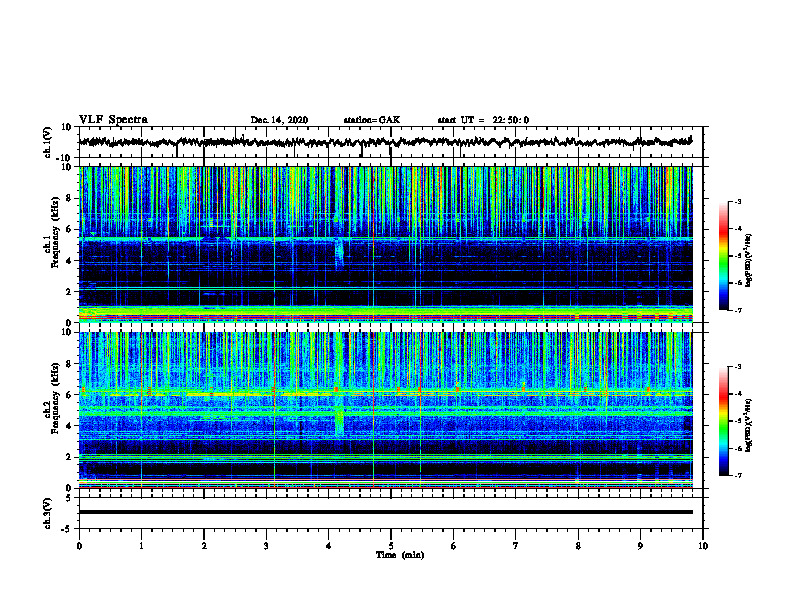Click the ch.1 color scale title text
The image size is (792, 612).
tap(749, 260)
